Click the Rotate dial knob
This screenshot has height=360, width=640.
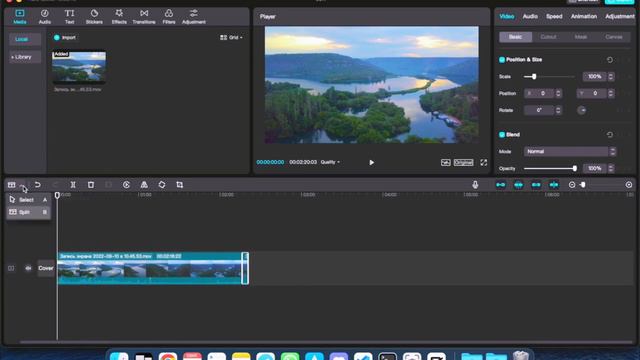click(x=582, y=110)
